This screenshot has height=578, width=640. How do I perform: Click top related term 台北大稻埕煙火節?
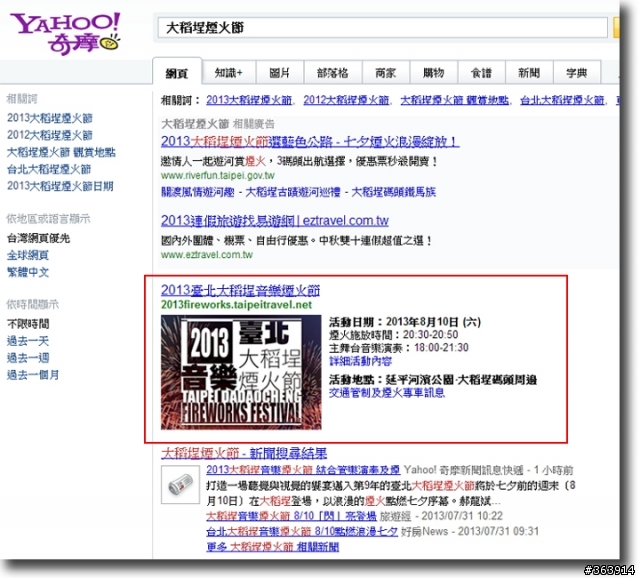point(562,100)
